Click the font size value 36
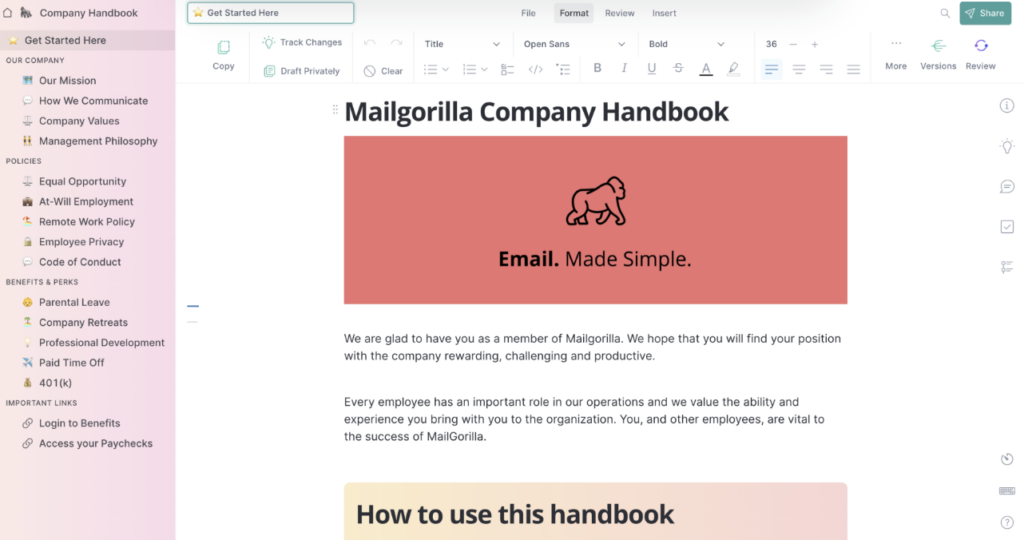Image resolution: width=1024 pixels, height=540 pixels. 771,44
